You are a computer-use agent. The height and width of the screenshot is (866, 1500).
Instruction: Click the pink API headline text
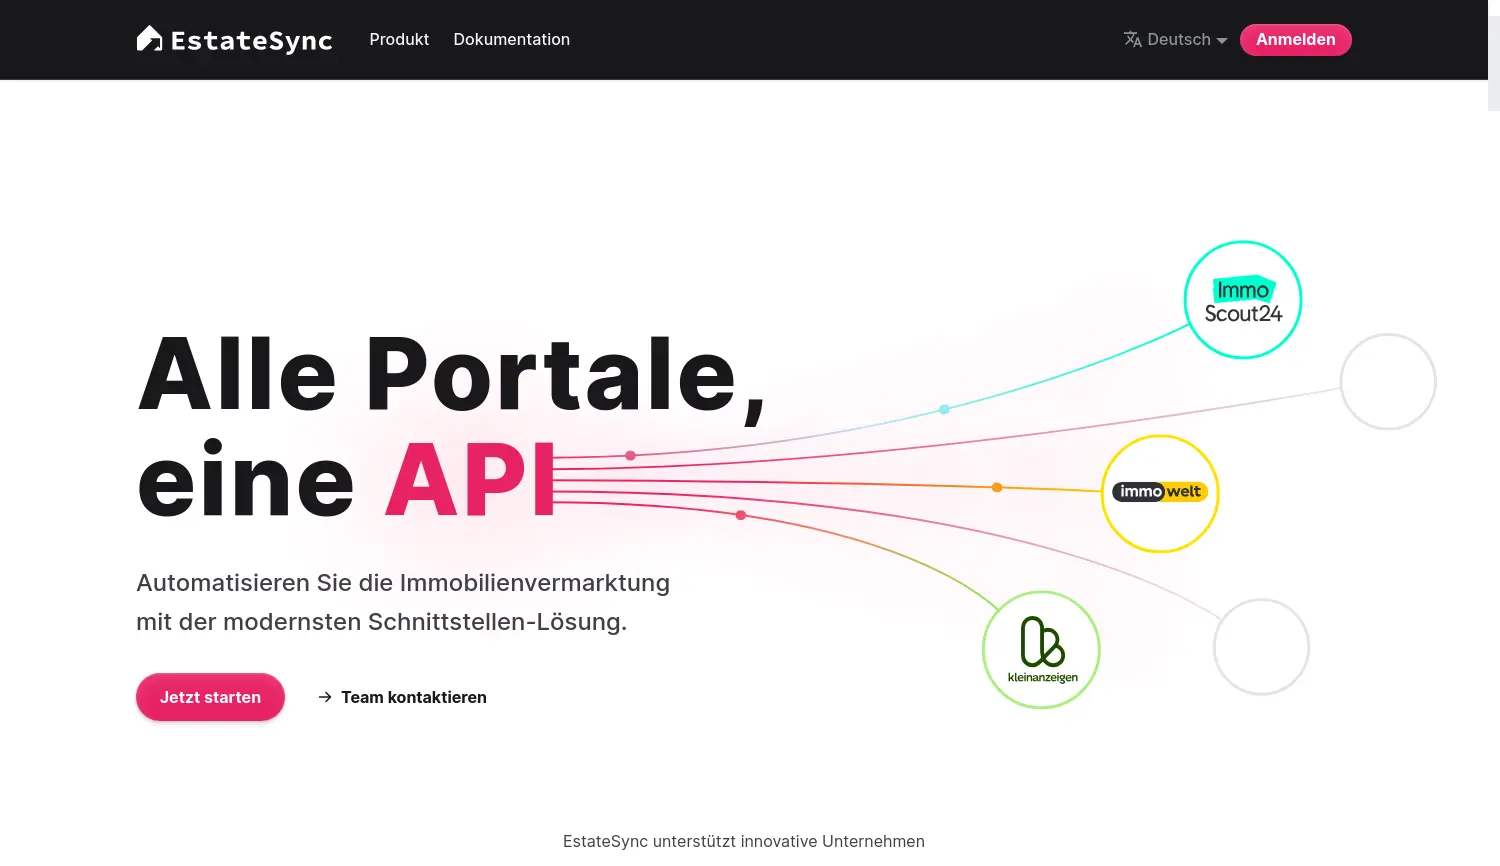470,478
